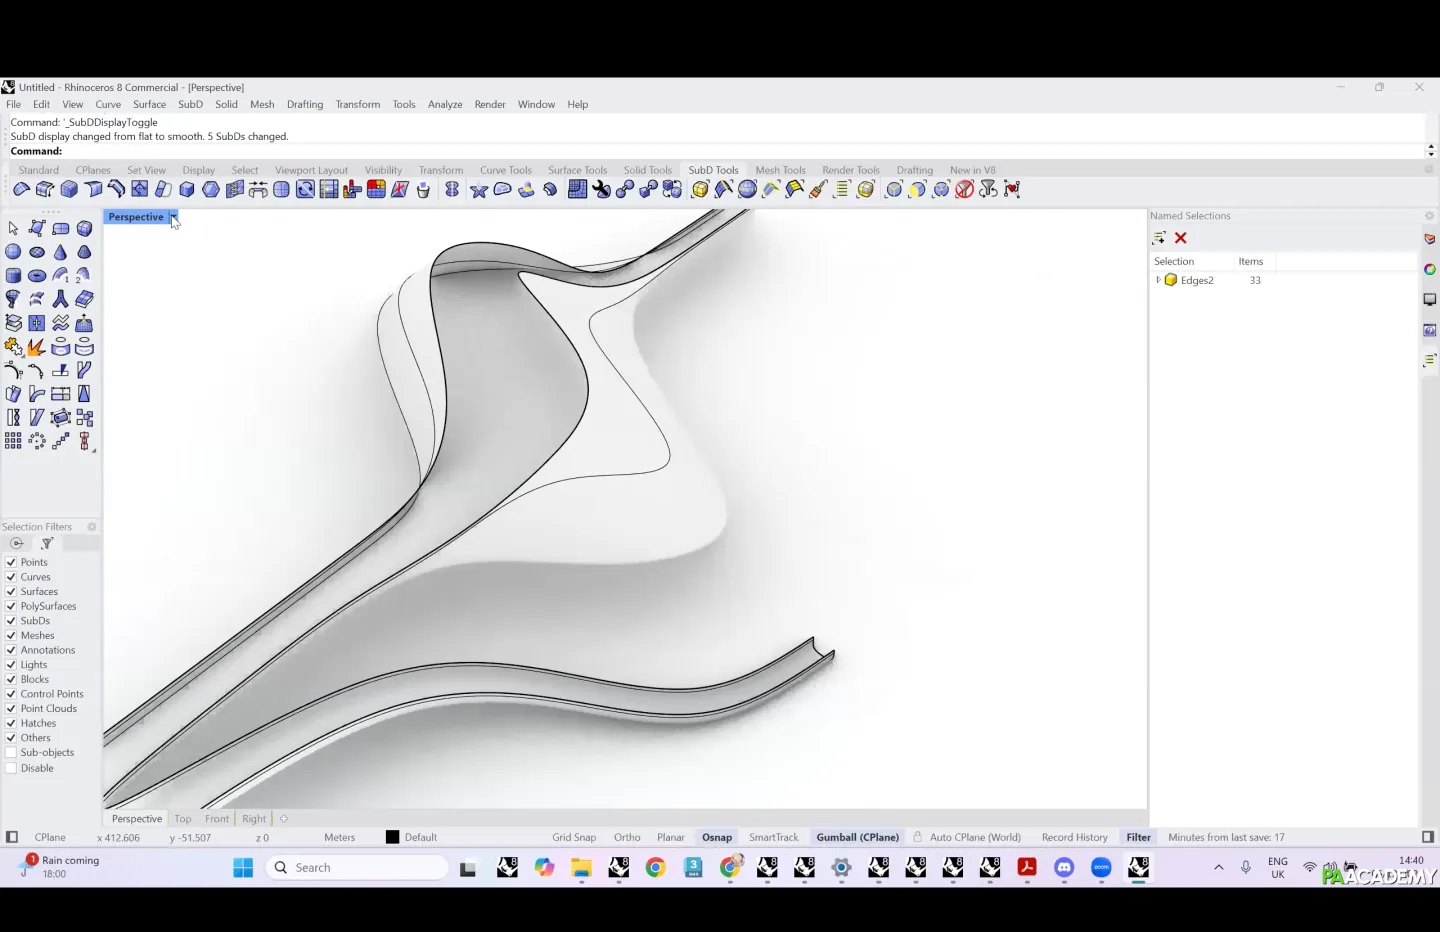Expand the Edges2 named selection
Image resolution: width=1440 pixels, height=932 pixels.
tap(1158, 280)
